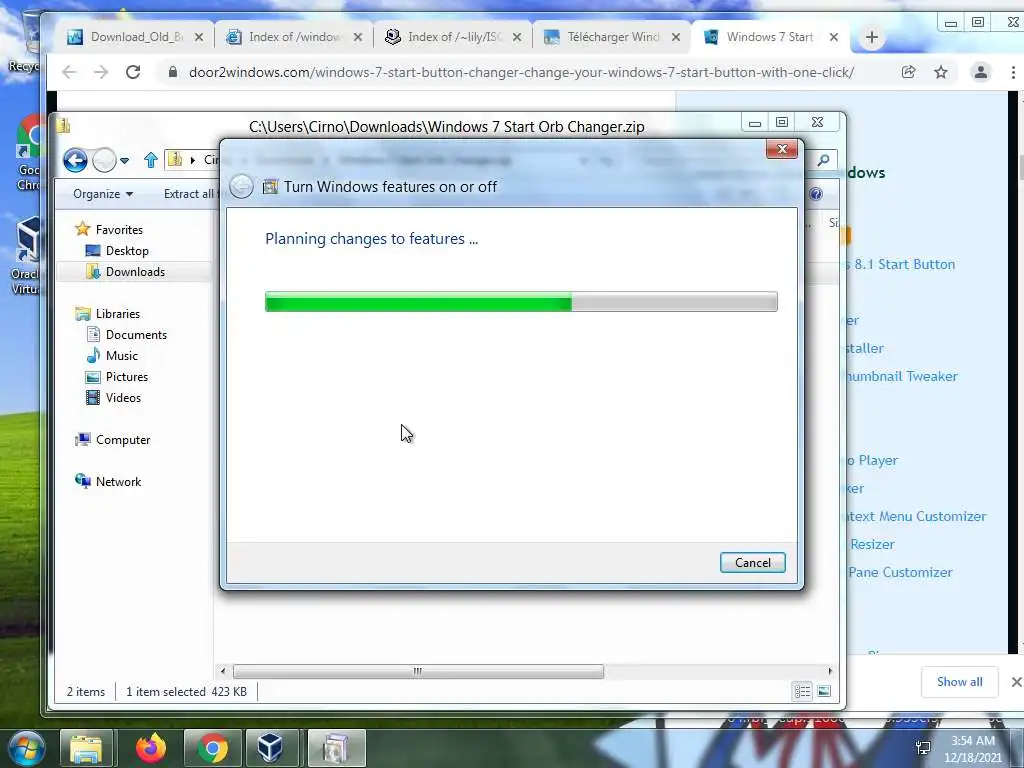The image size is (1024, 768).
Task: Click Explorer search magnifier icon
Action: click(x=824, y=160)
